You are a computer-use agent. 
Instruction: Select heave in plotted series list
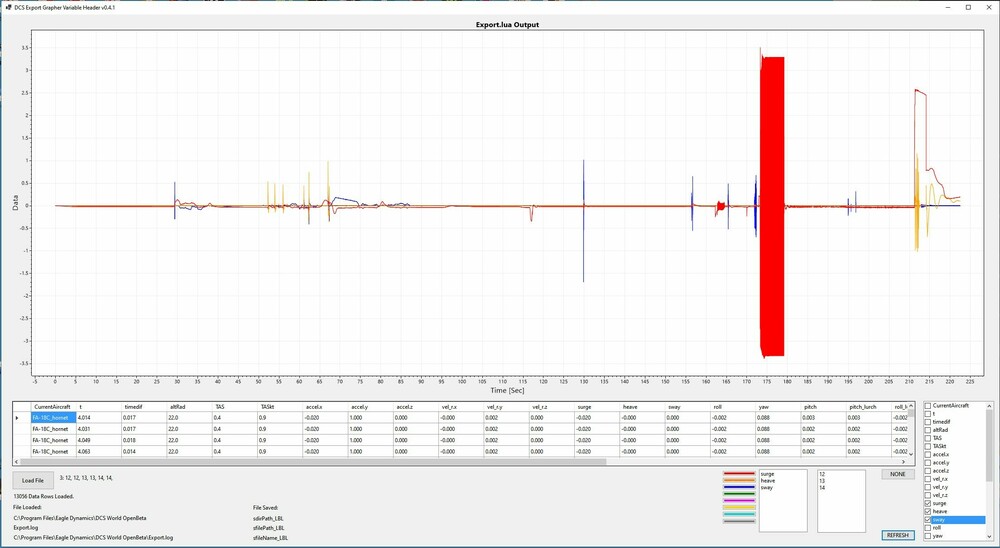click(768, 481)
